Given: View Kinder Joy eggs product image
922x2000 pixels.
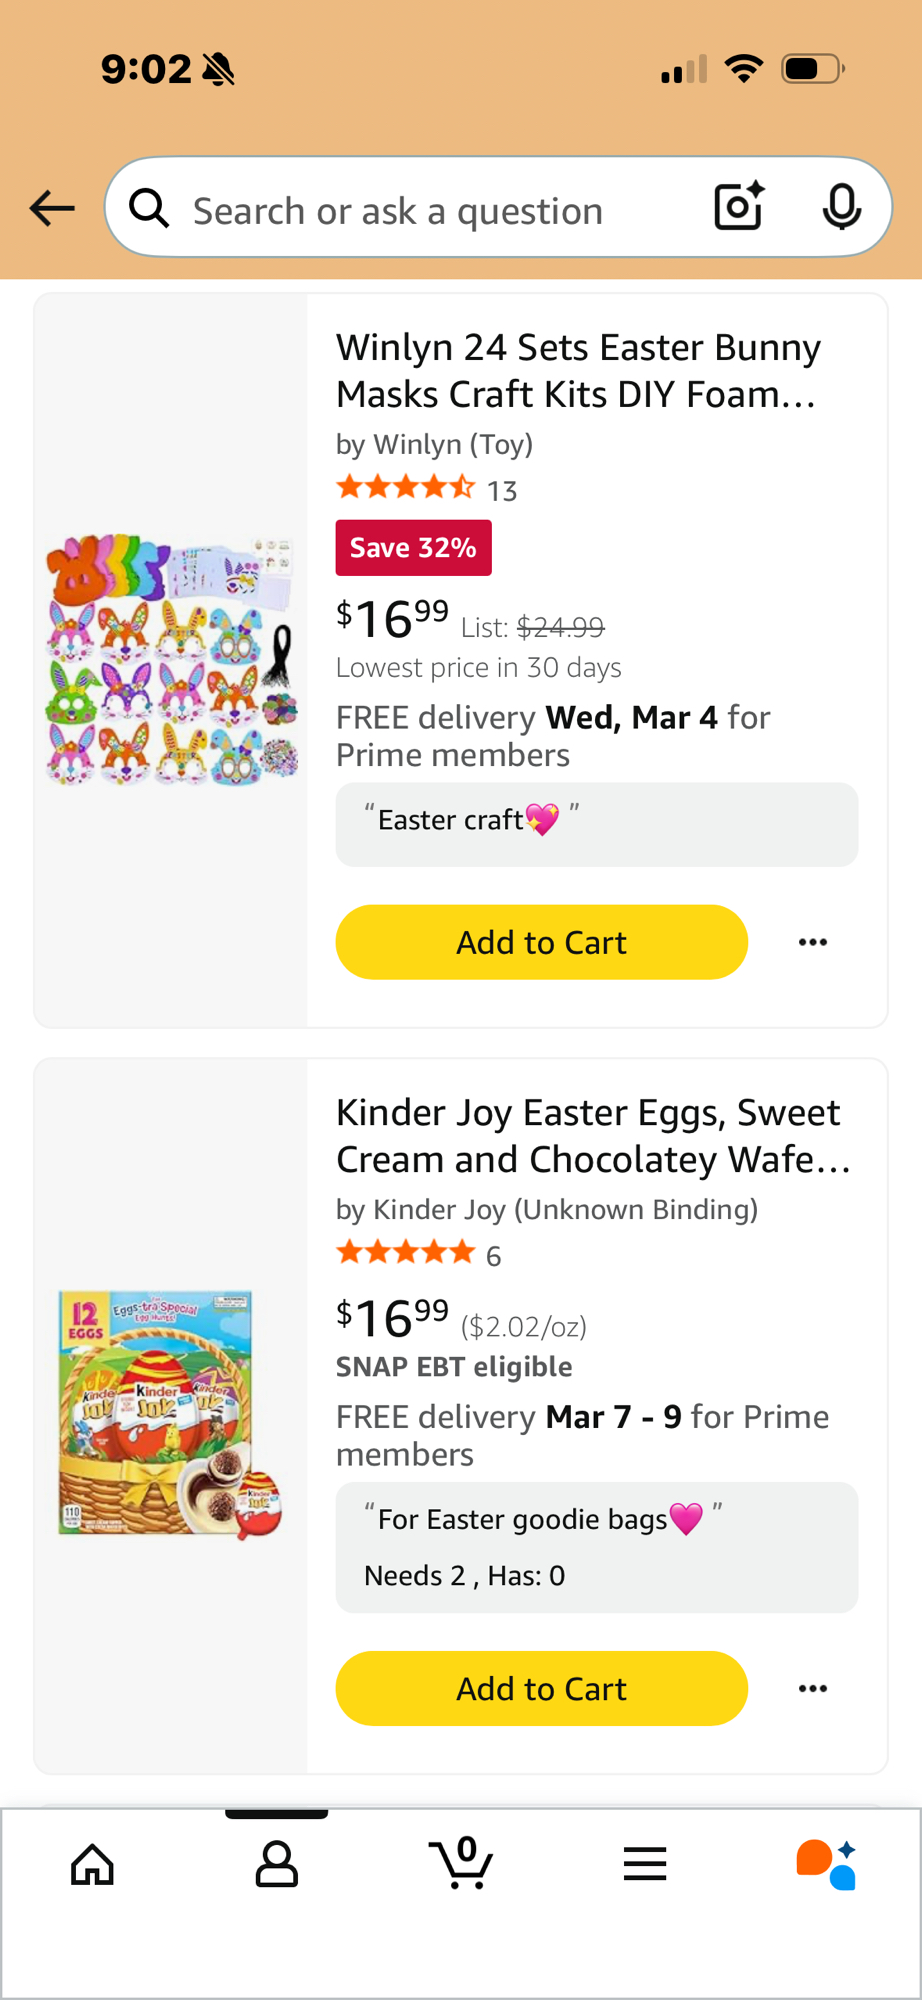Looking at the screenshot, I should pos(171,1415).
